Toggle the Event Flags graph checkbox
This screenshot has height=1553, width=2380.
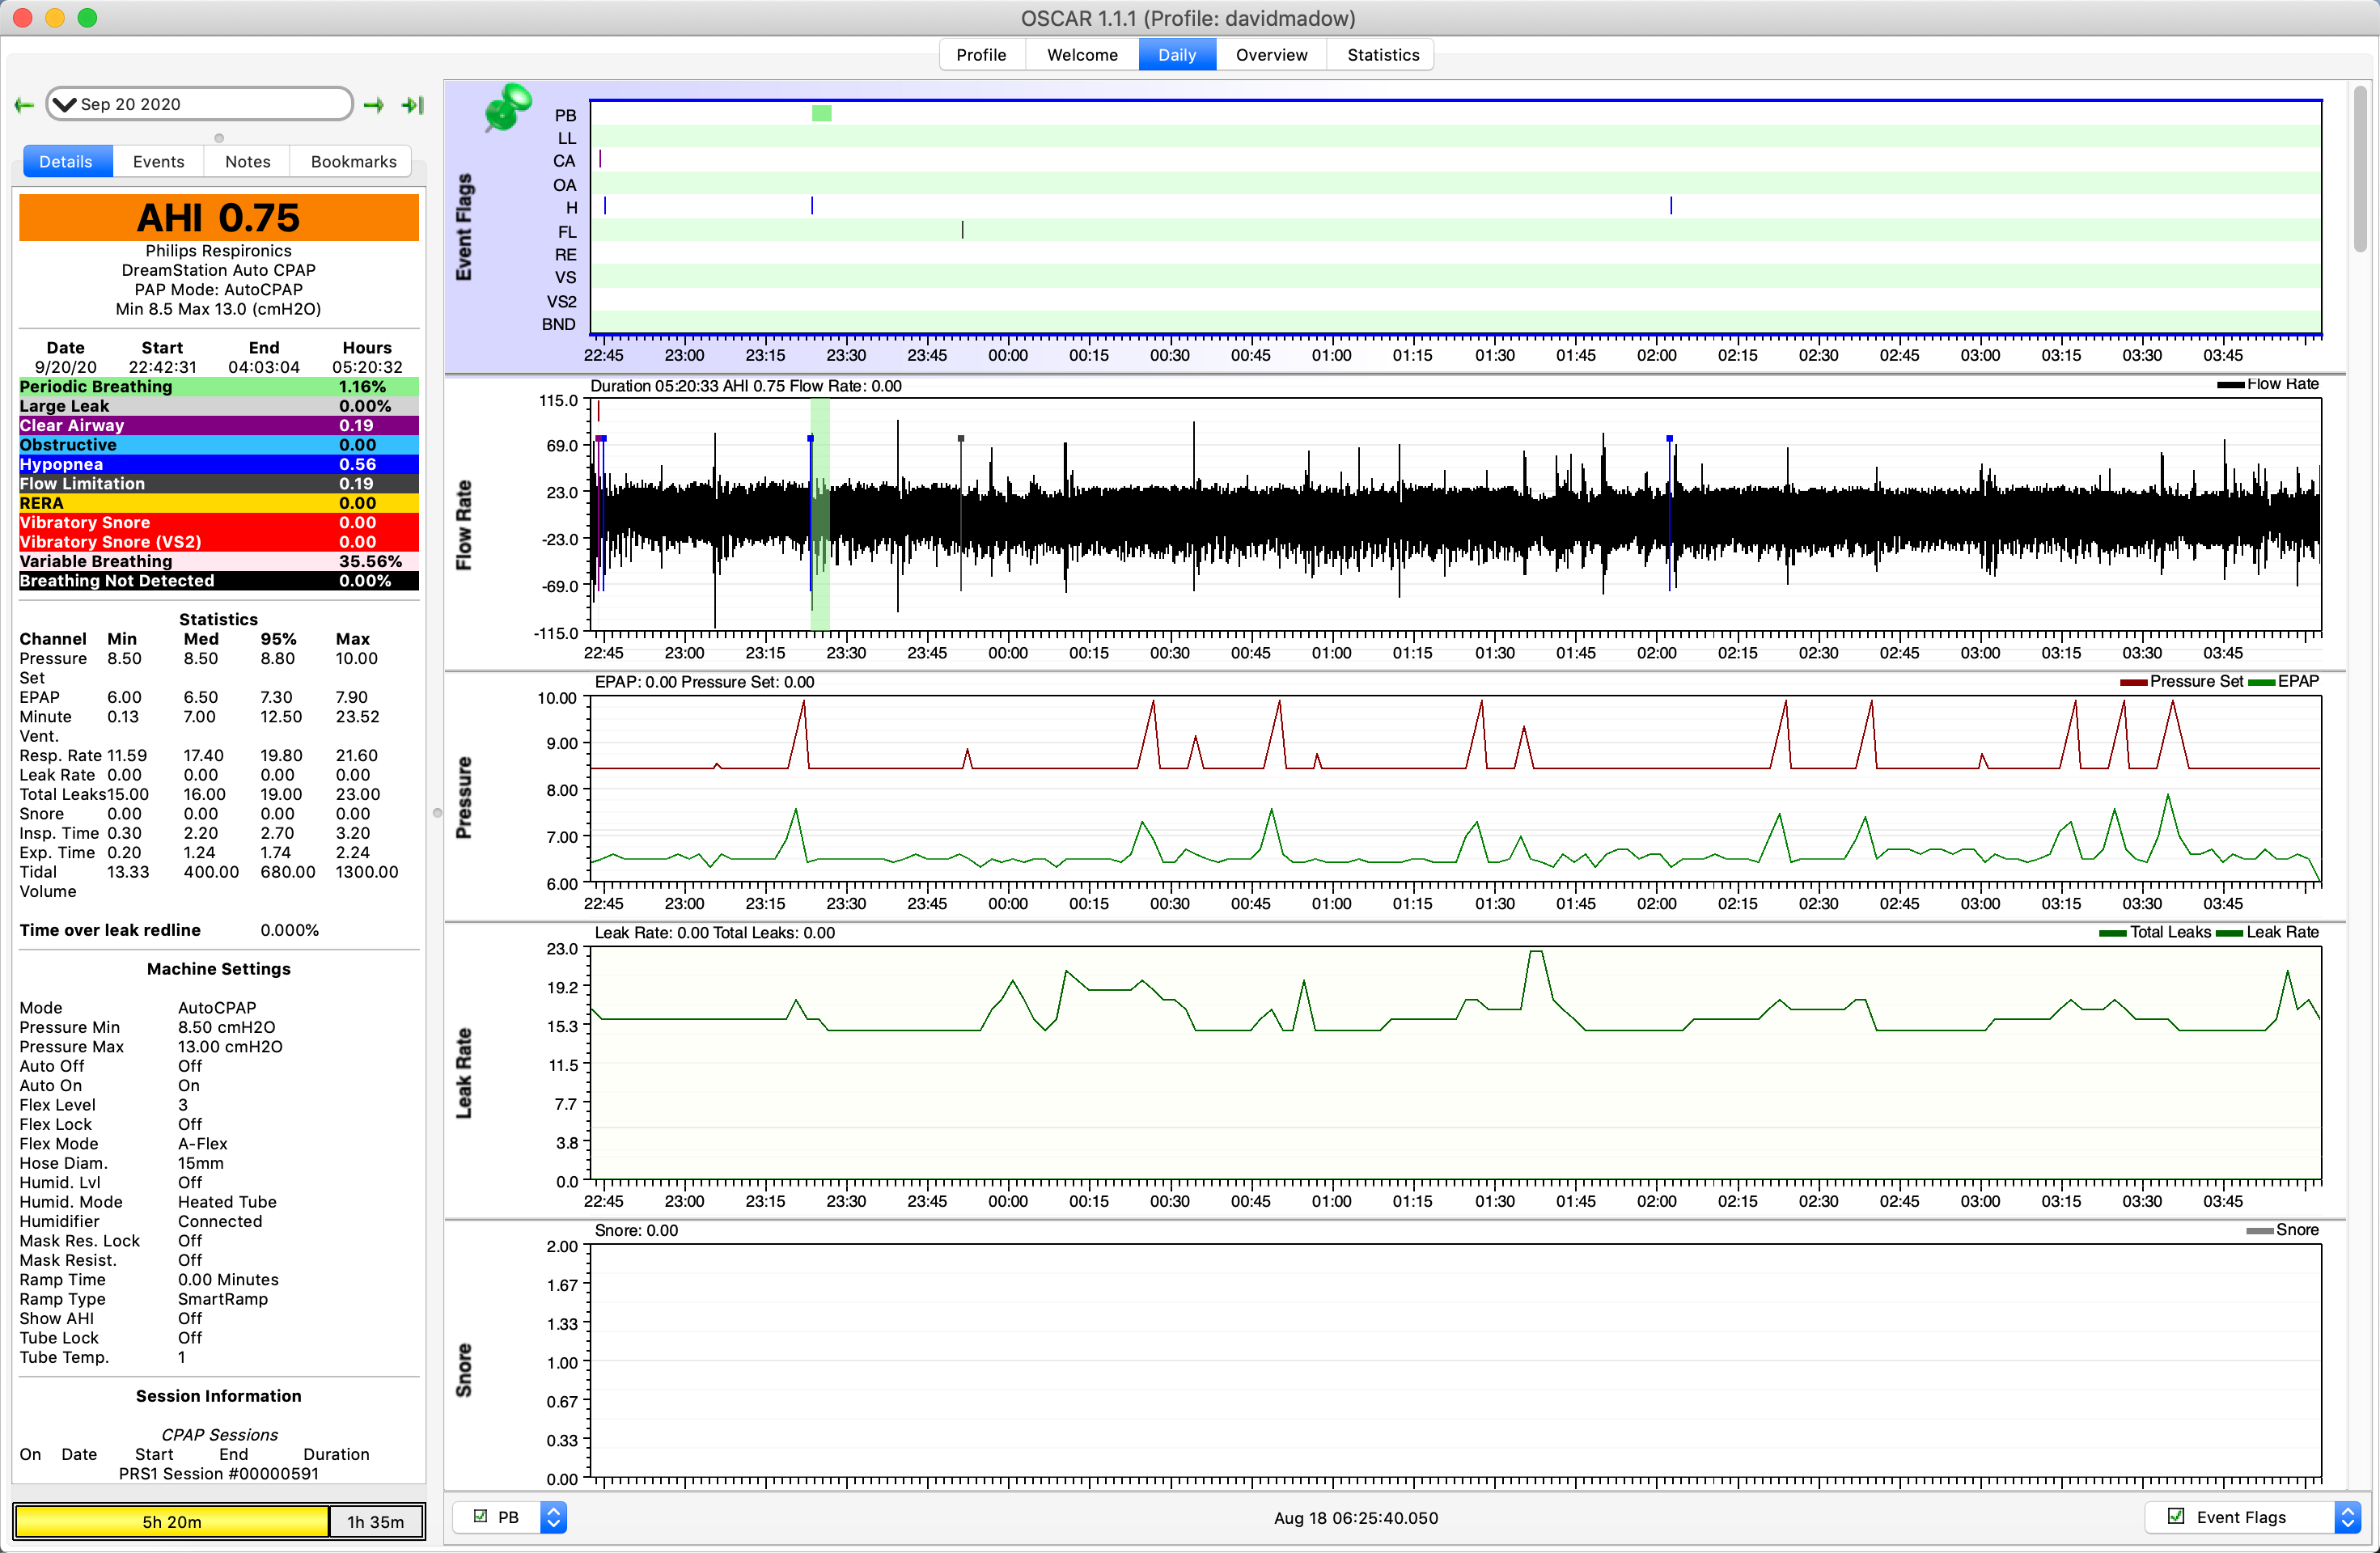tap(2176, 1516)
